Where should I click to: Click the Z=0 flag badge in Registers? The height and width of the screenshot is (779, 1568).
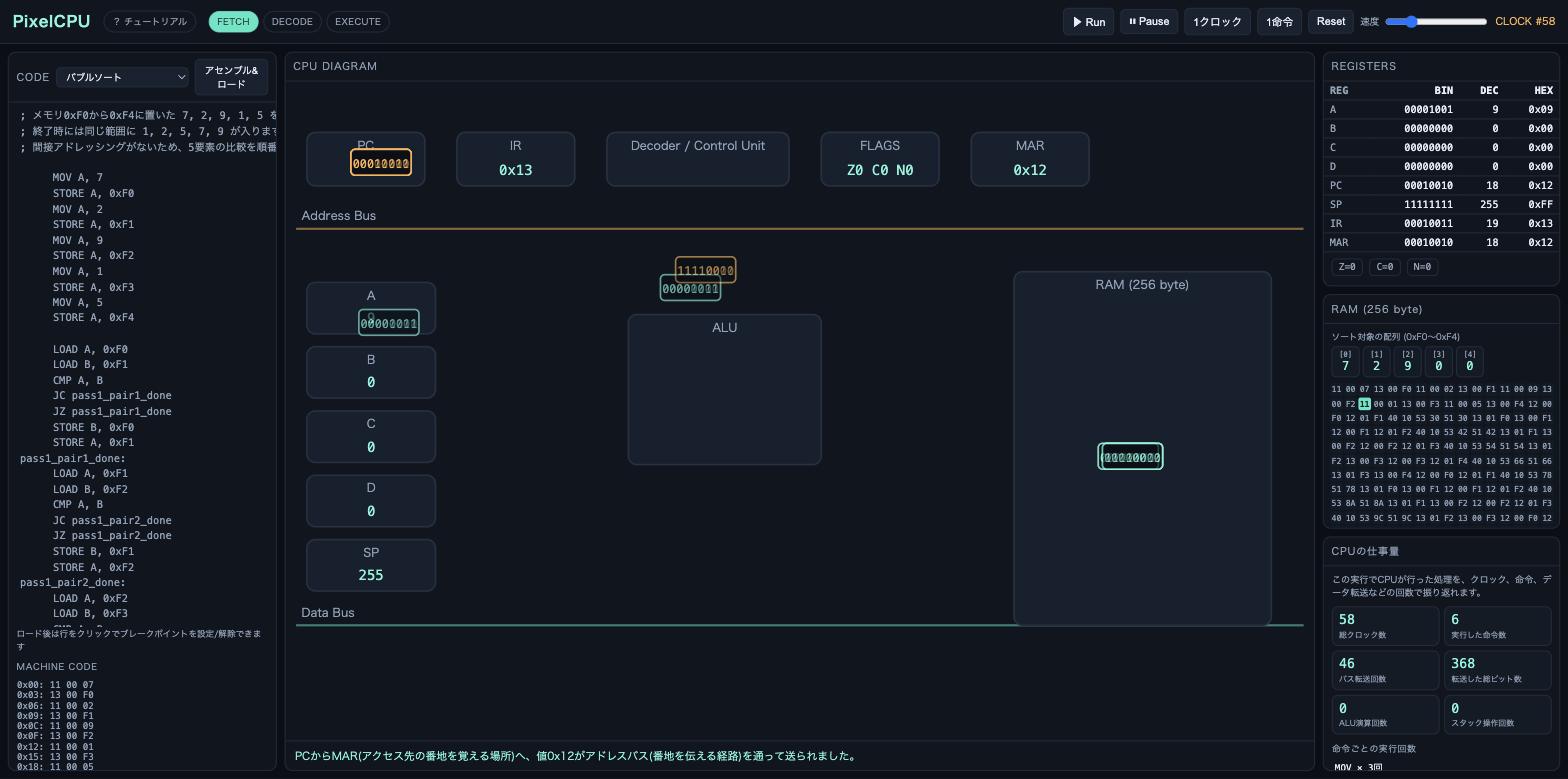(1347, 267)
